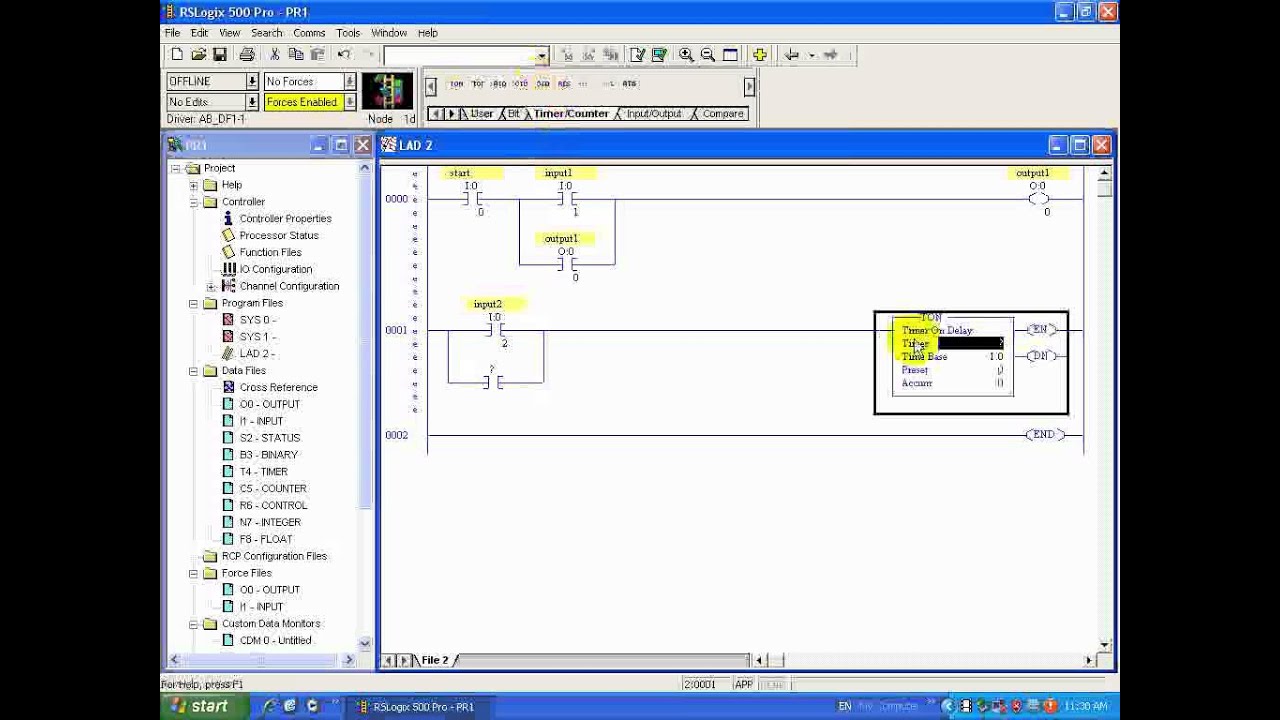Select the input2 contact on rung 0001
This screenshot has height=720, width=1280.
coord(495,330)
